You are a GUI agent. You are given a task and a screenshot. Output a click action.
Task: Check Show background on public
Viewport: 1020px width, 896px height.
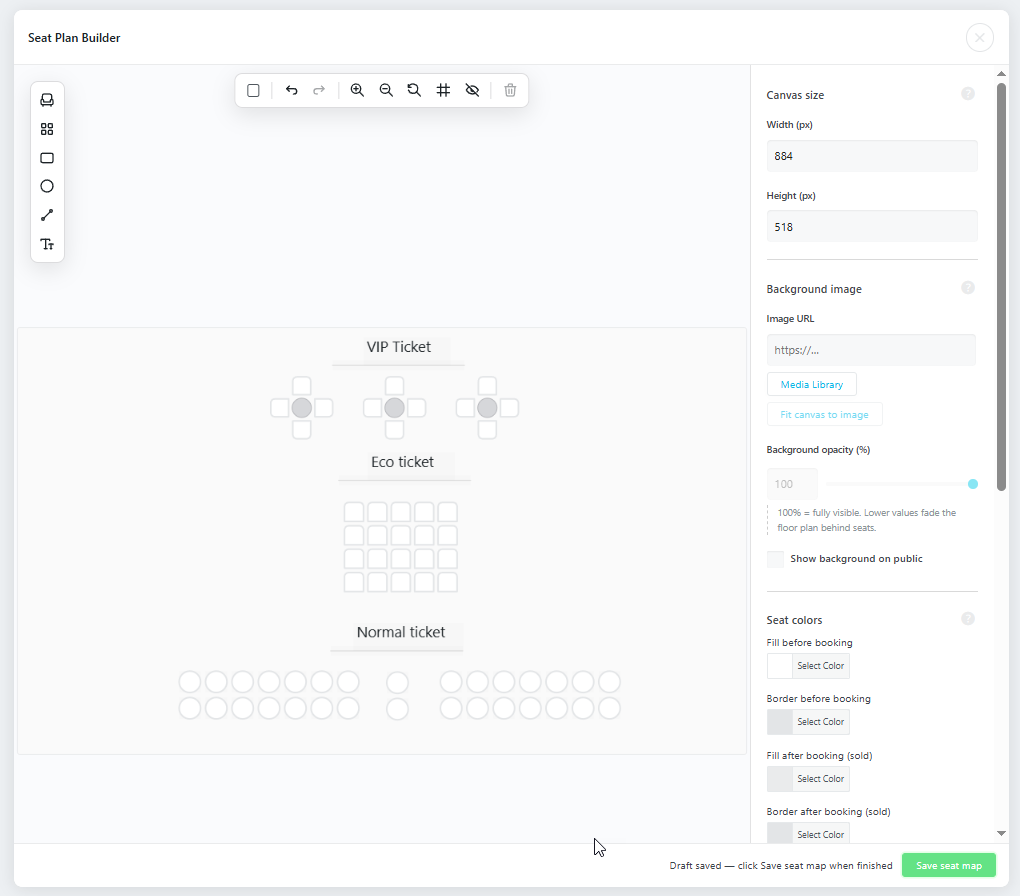point(775,559)
